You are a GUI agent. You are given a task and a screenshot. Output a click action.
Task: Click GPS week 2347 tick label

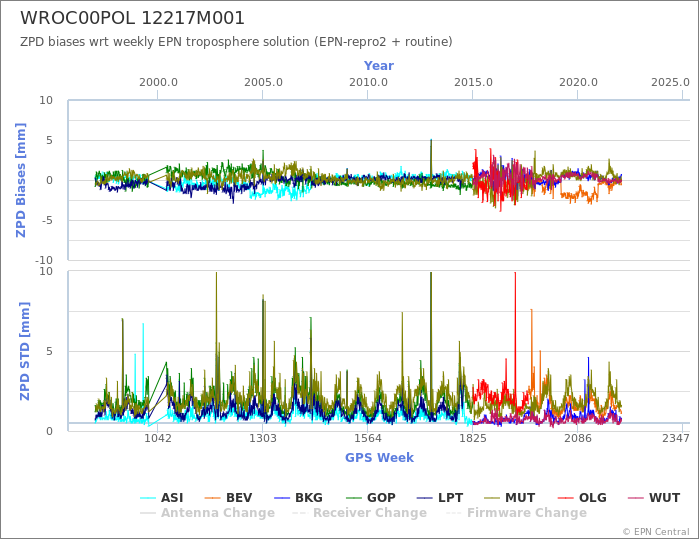point(676,438)
